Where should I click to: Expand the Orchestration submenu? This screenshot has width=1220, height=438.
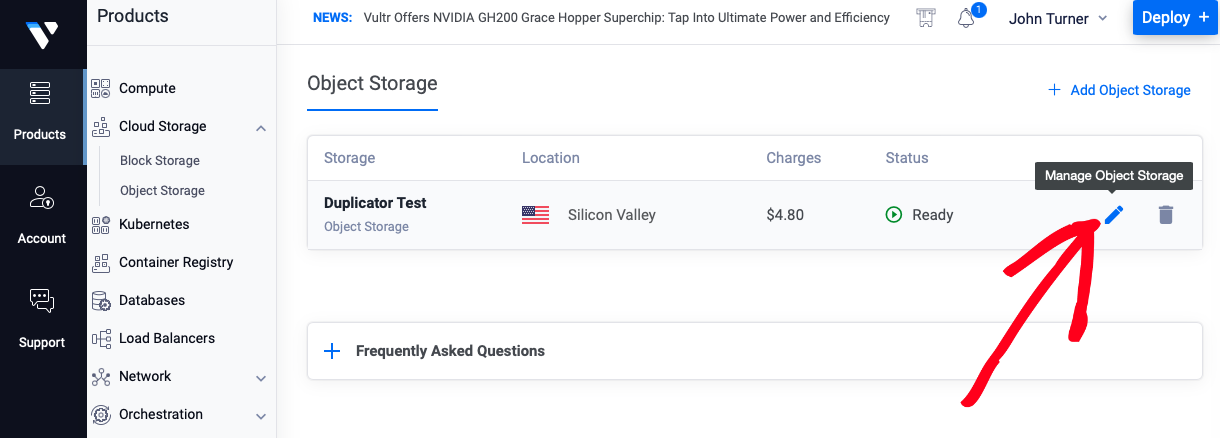[261, 416]
